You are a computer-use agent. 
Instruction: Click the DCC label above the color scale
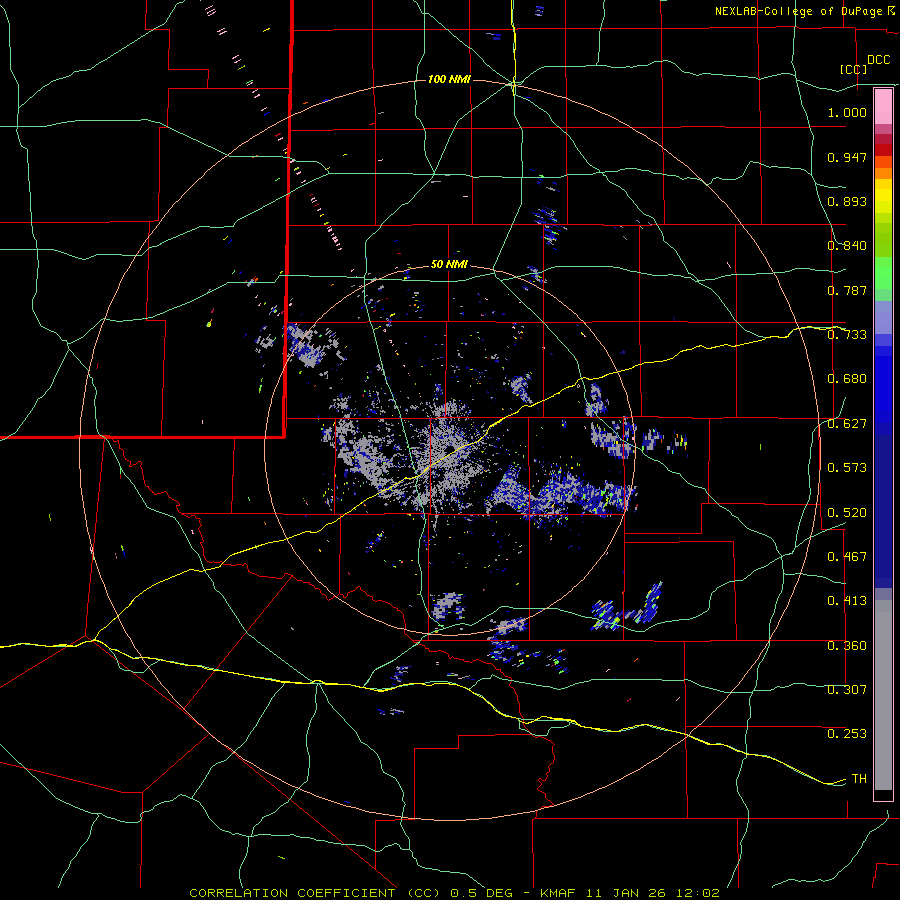[x=878, y=60]
